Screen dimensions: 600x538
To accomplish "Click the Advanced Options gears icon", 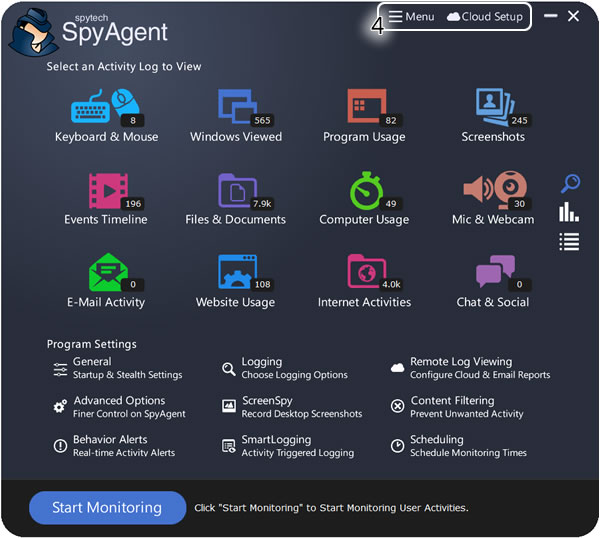I will 60,406.
